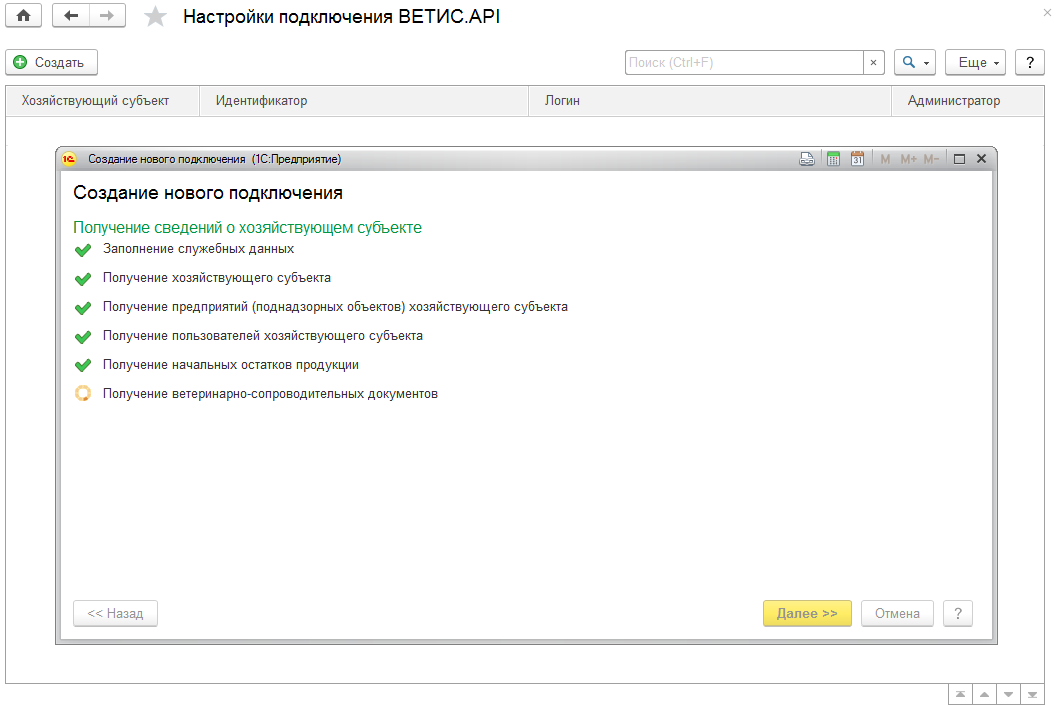1056x707 pixels.
Task: Cancel with the Отмена button
Action: coord(897,613)
